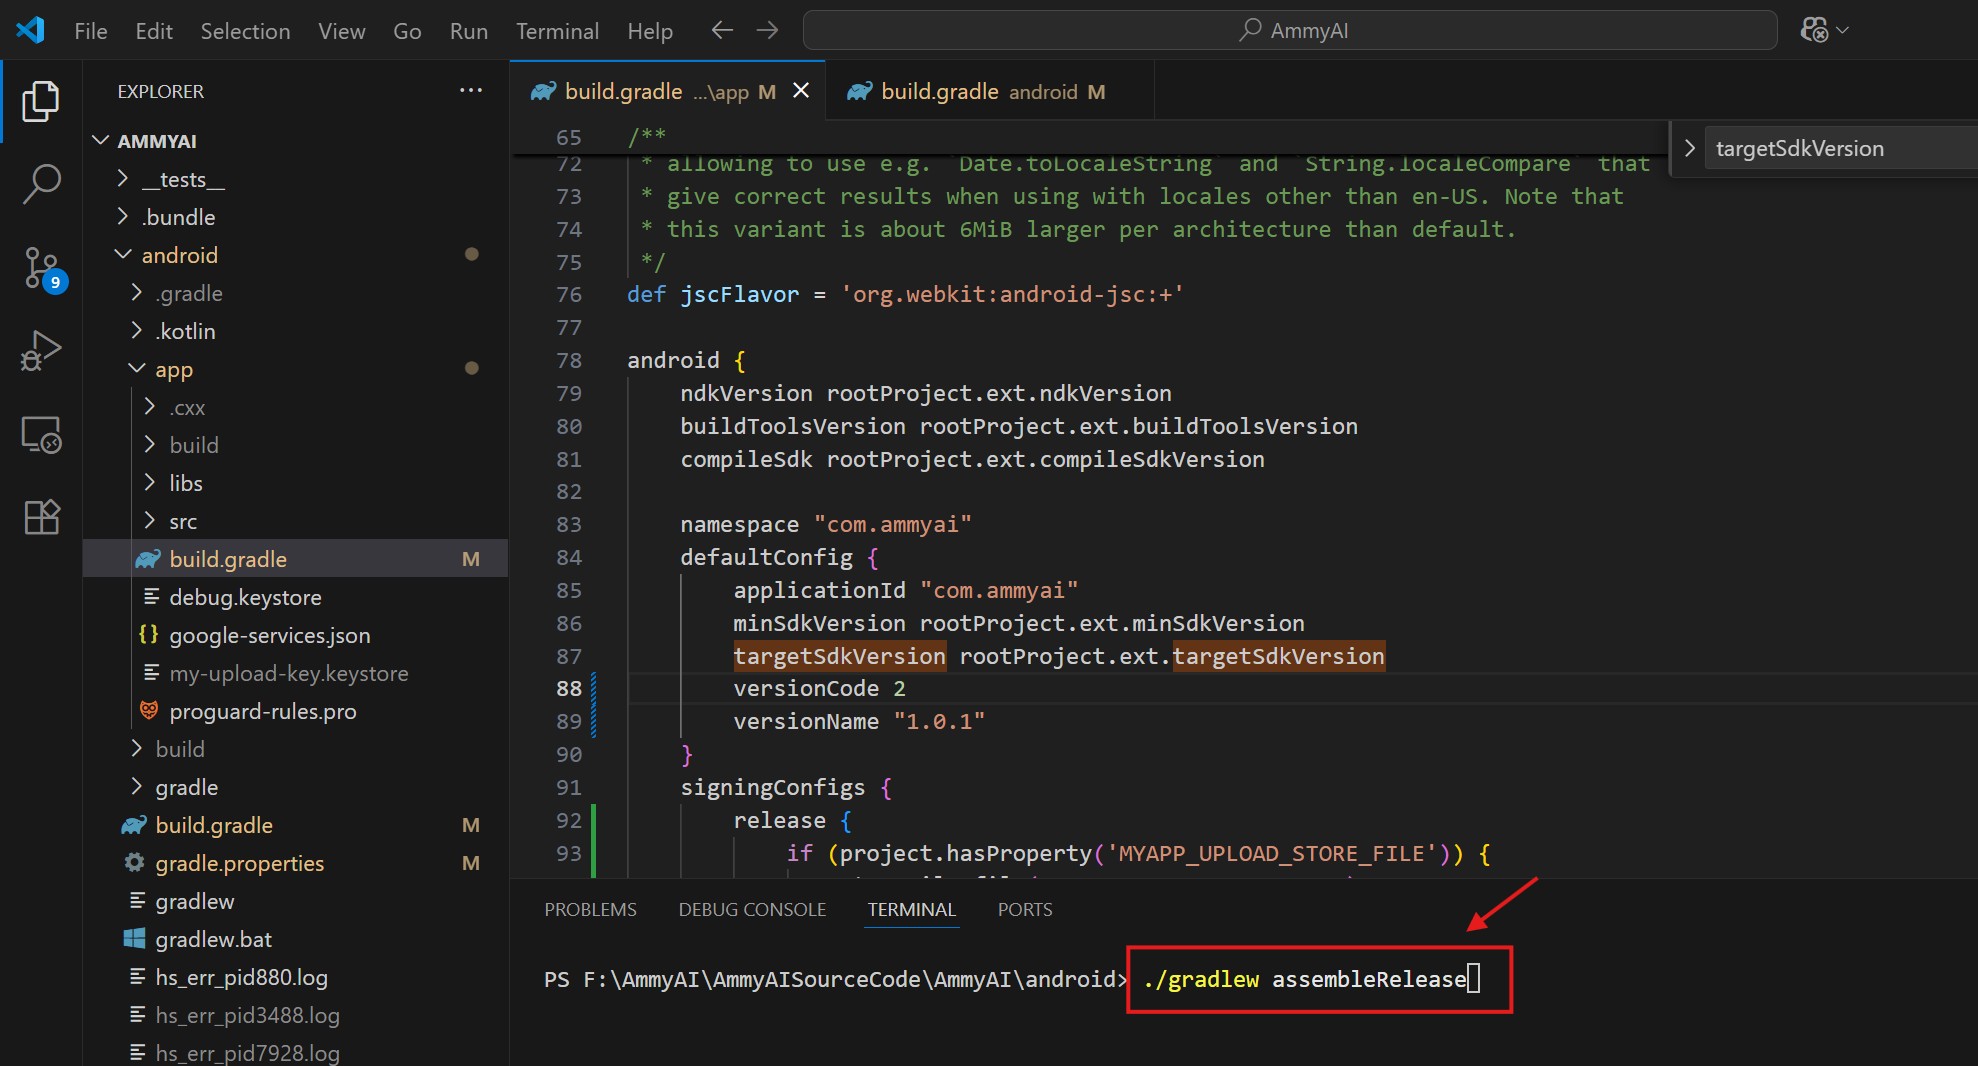Open the Extensions view icon
1978x1066 pixels.
pos(41,517)
